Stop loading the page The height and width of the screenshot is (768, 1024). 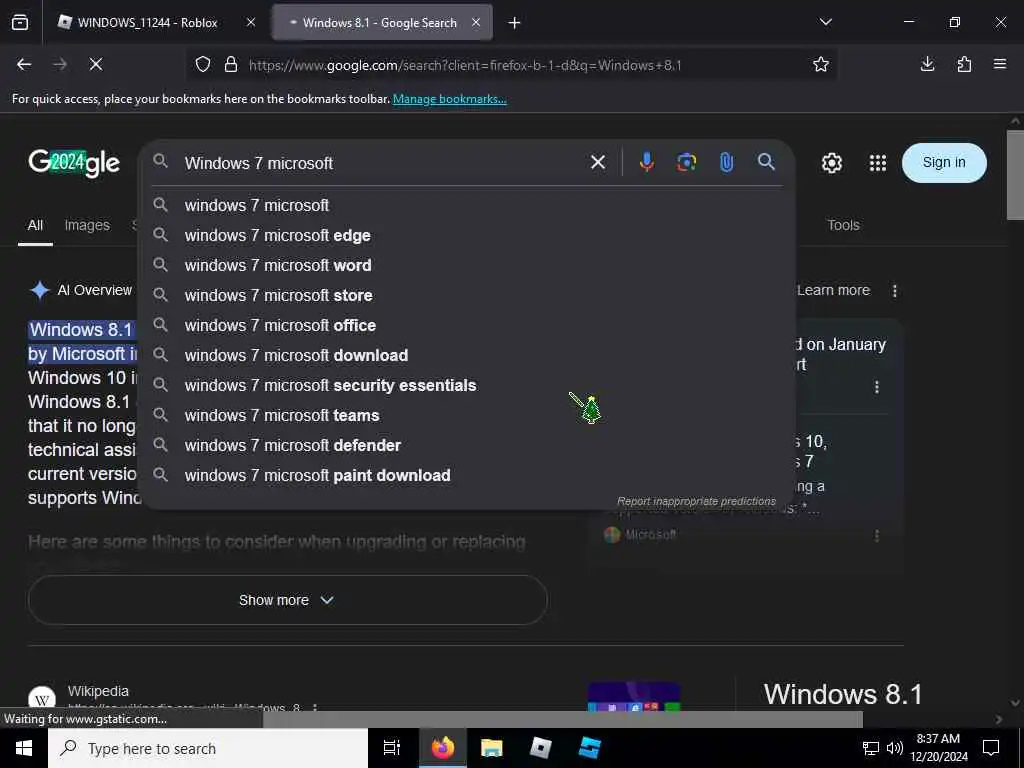[x=96, y=64]
